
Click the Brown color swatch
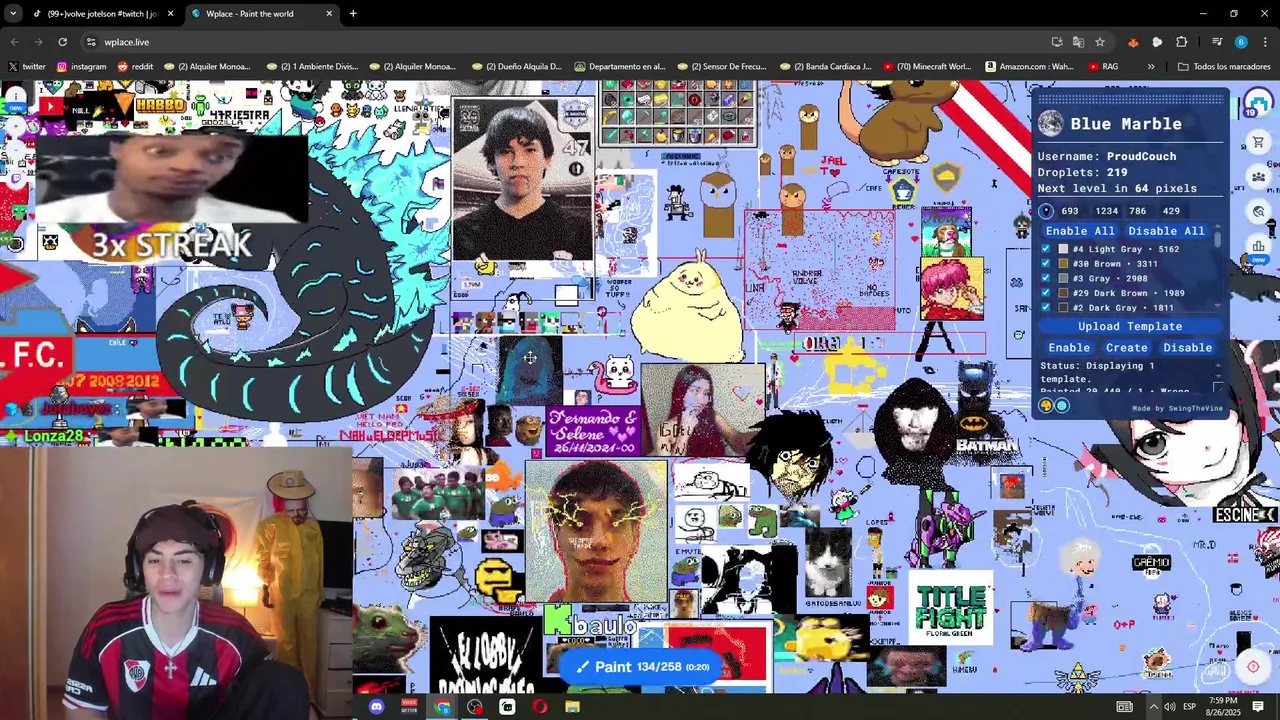coord(1063,264)
